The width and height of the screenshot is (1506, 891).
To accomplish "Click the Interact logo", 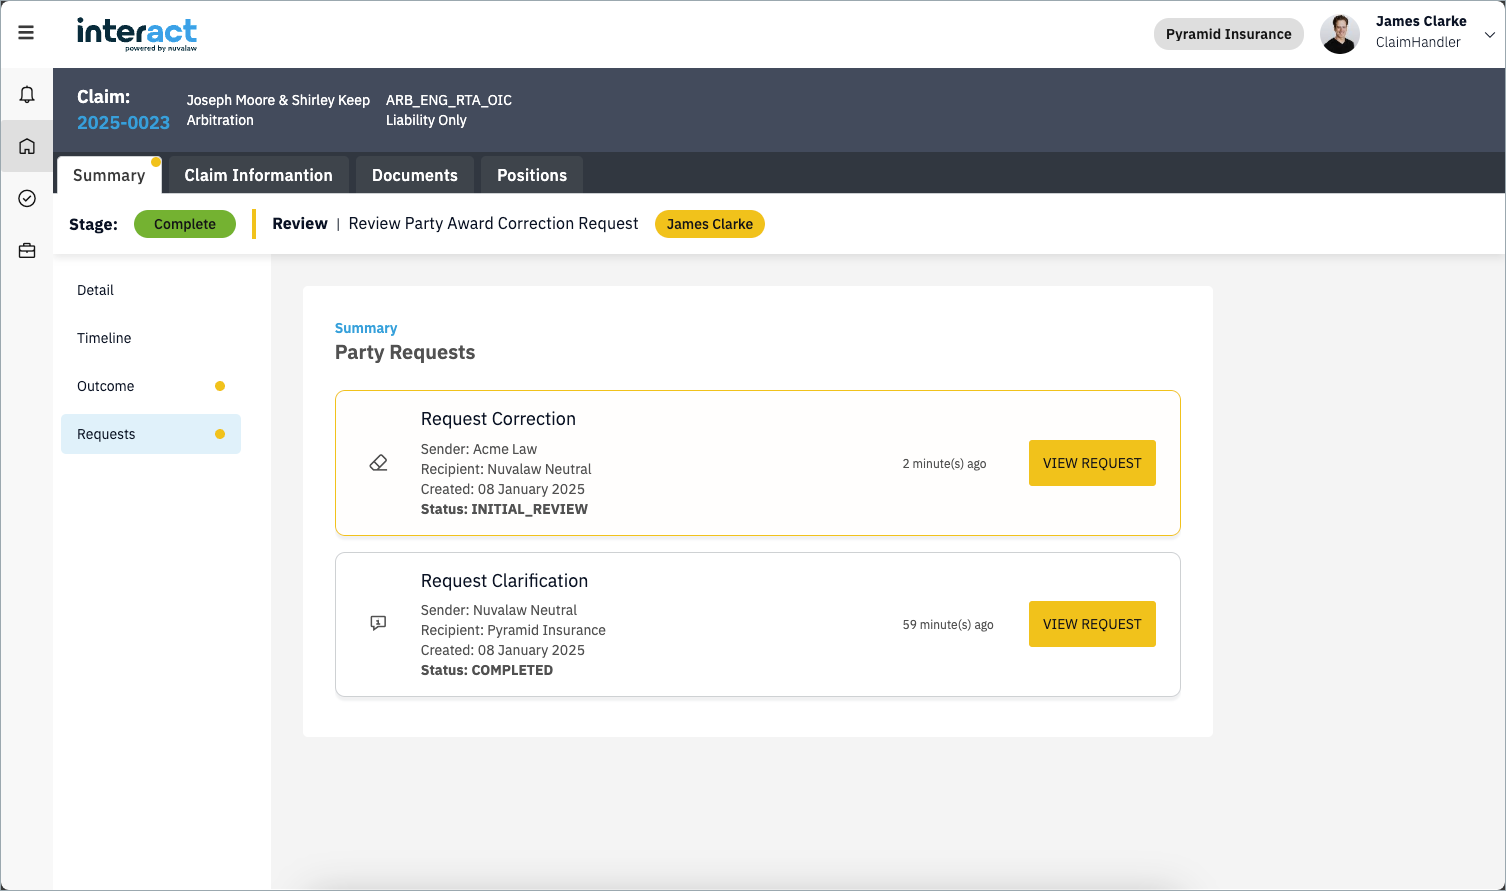I will [137, 33].
